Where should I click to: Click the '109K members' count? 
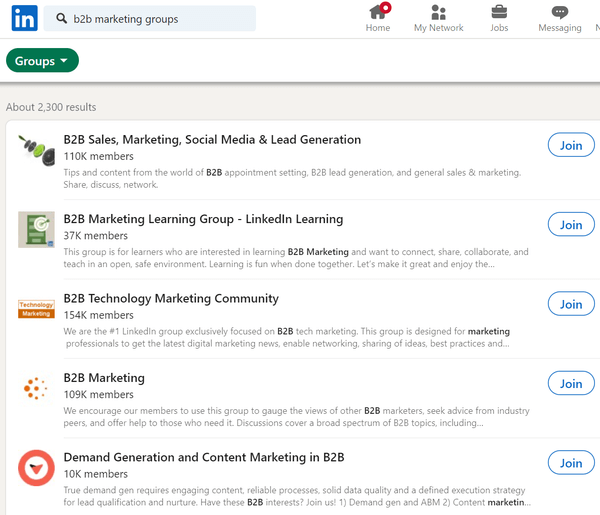(x=98, y=394)
